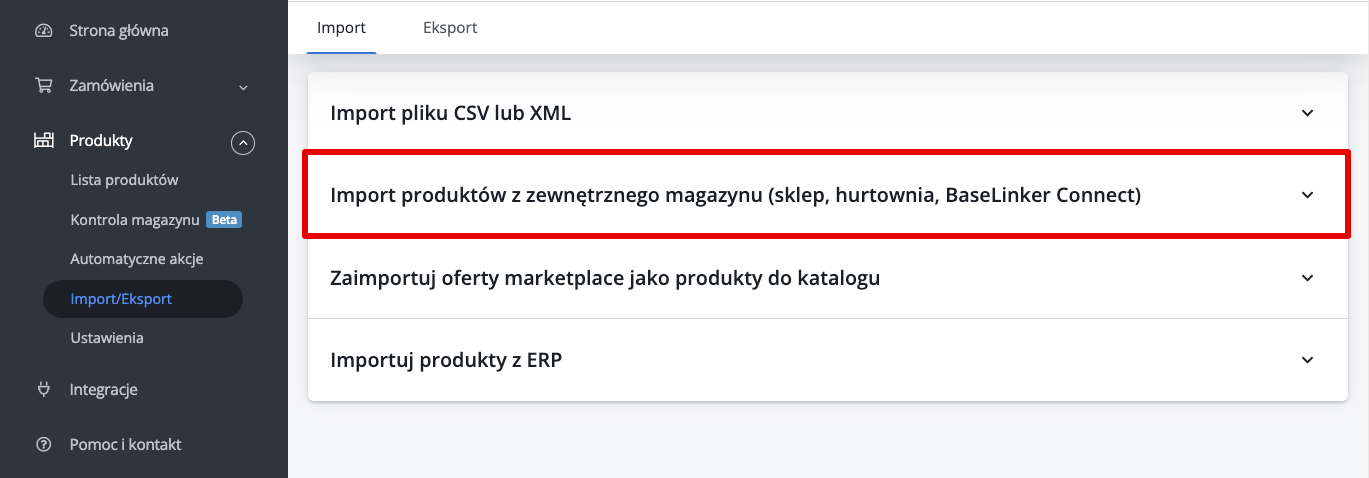Expand external warehouse import section chevron
The width and height of the screenshot is (1369, 478).
pyautogui.click(x=1307, y=195)
